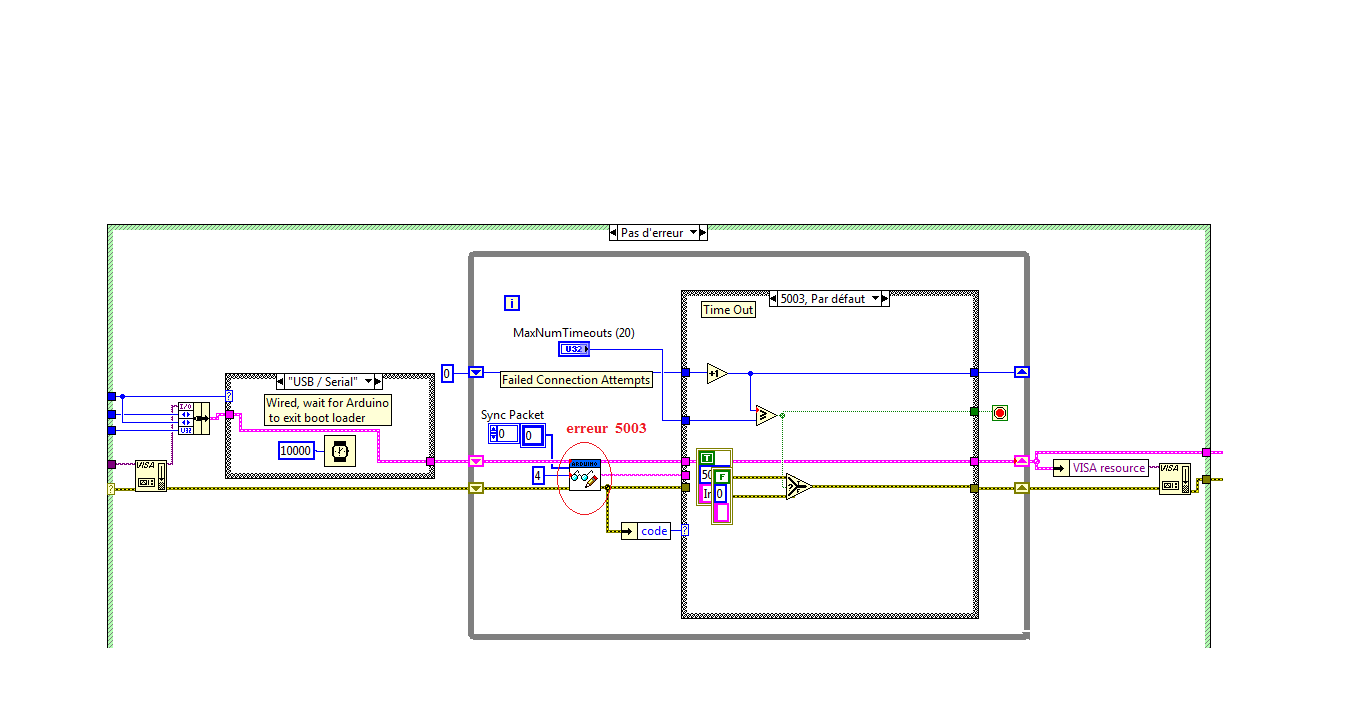Toggle the True boolean constant
This screenshot has height=728, width=1366.
(x=707, y=458)
